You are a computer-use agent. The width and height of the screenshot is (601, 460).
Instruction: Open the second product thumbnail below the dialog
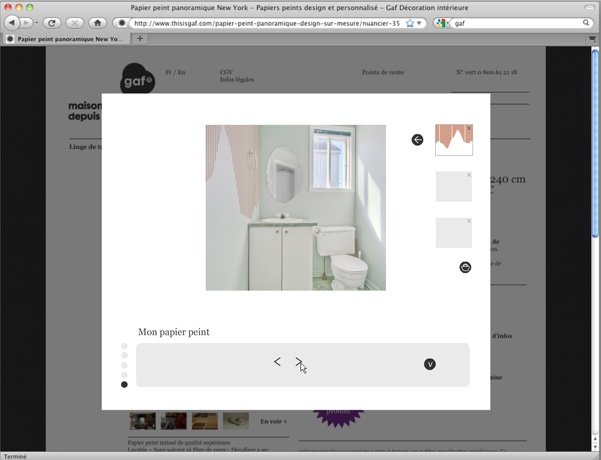click(x=174, y=421)
